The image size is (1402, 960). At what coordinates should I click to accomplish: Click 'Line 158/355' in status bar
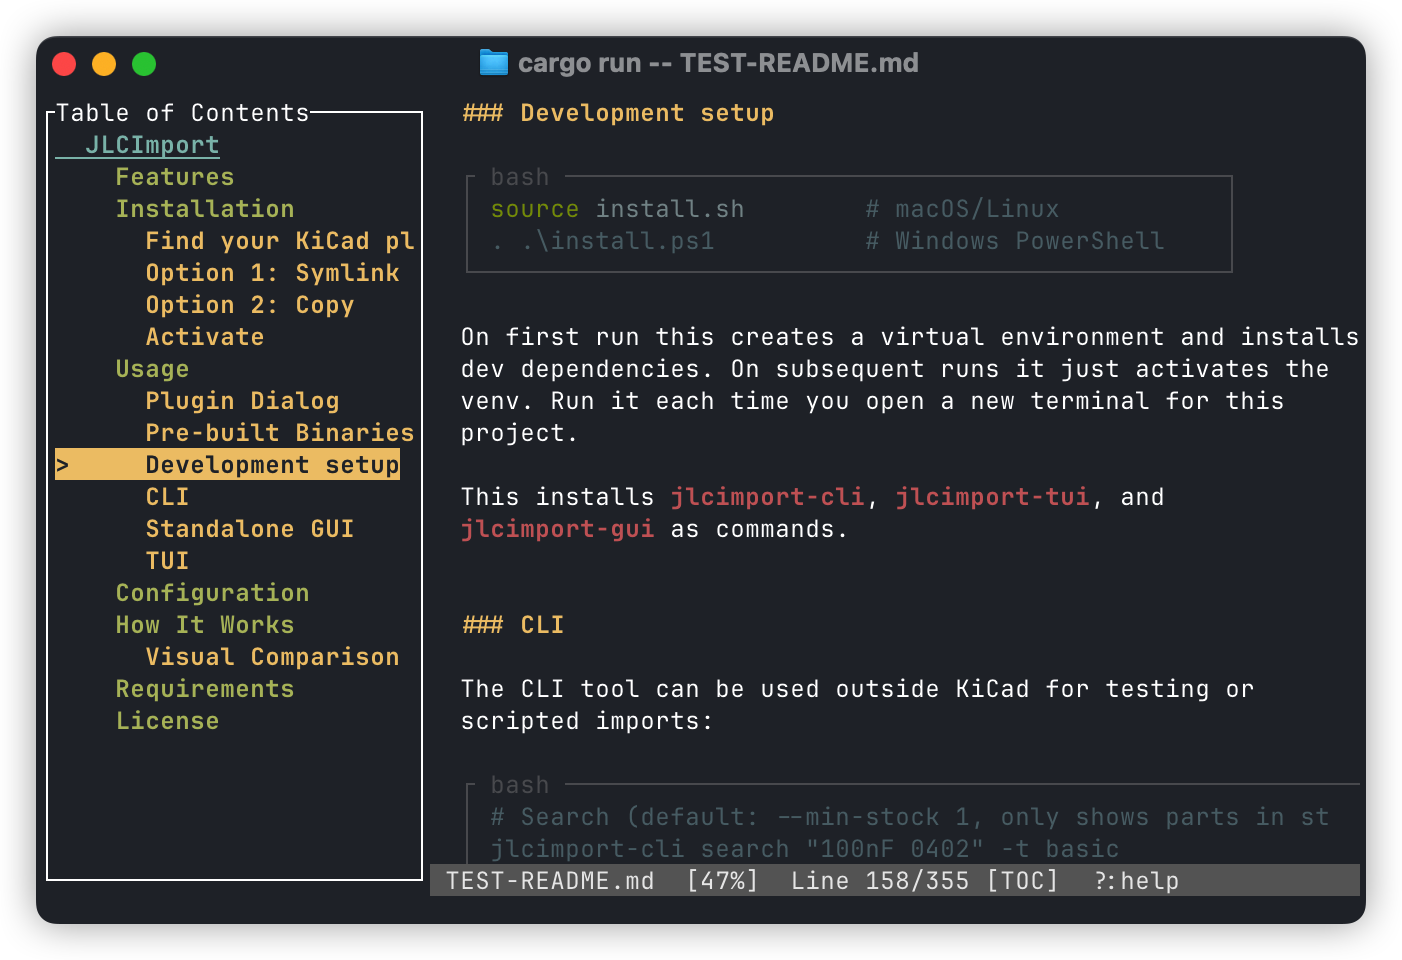[x=880, y=881]
